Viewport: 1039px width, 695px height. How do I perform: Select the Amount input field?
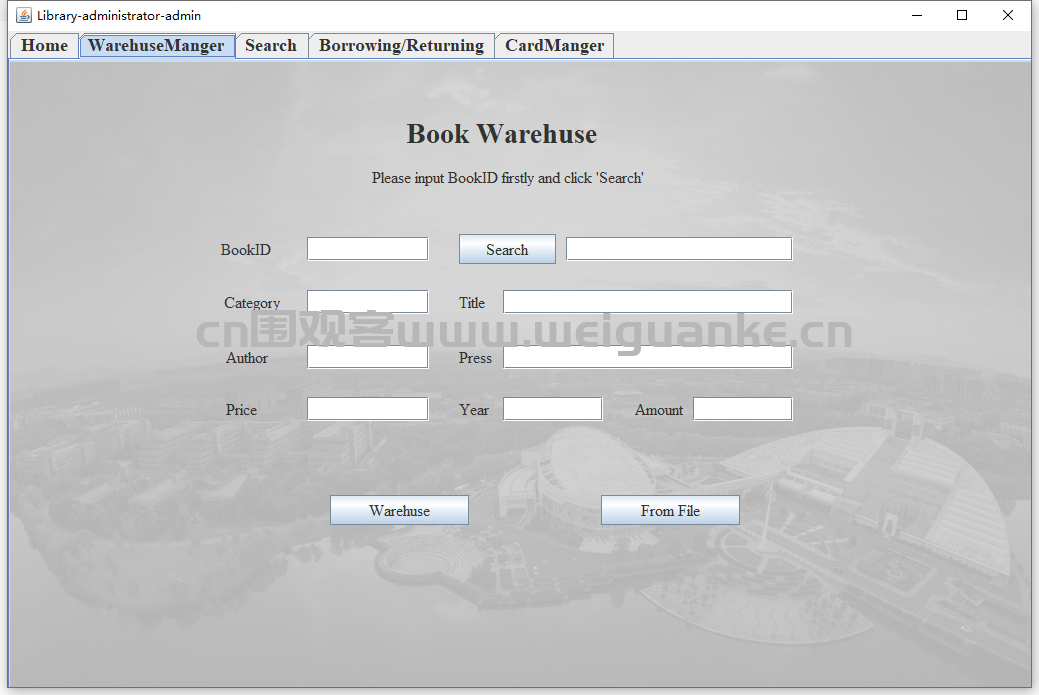click(x=743, y=409)
